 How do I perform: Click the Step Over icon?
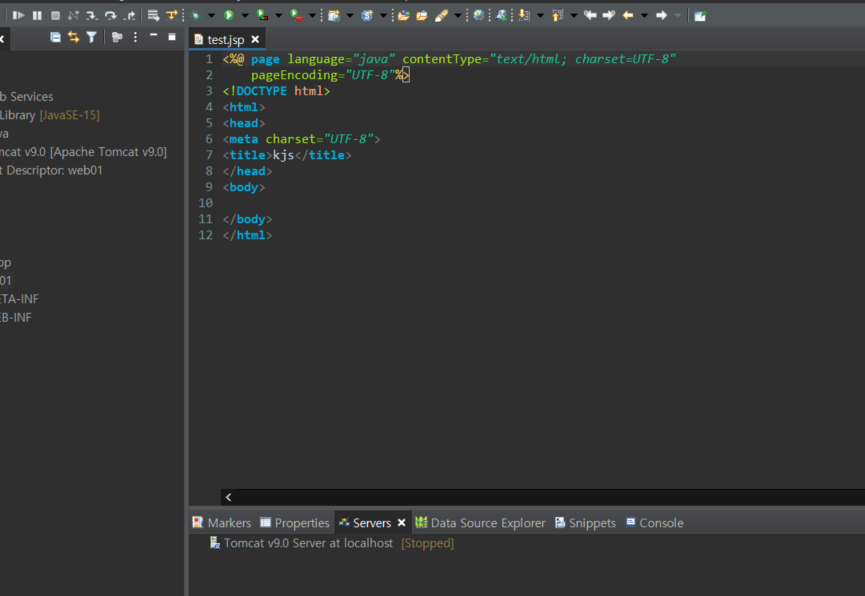pos(110,15)
